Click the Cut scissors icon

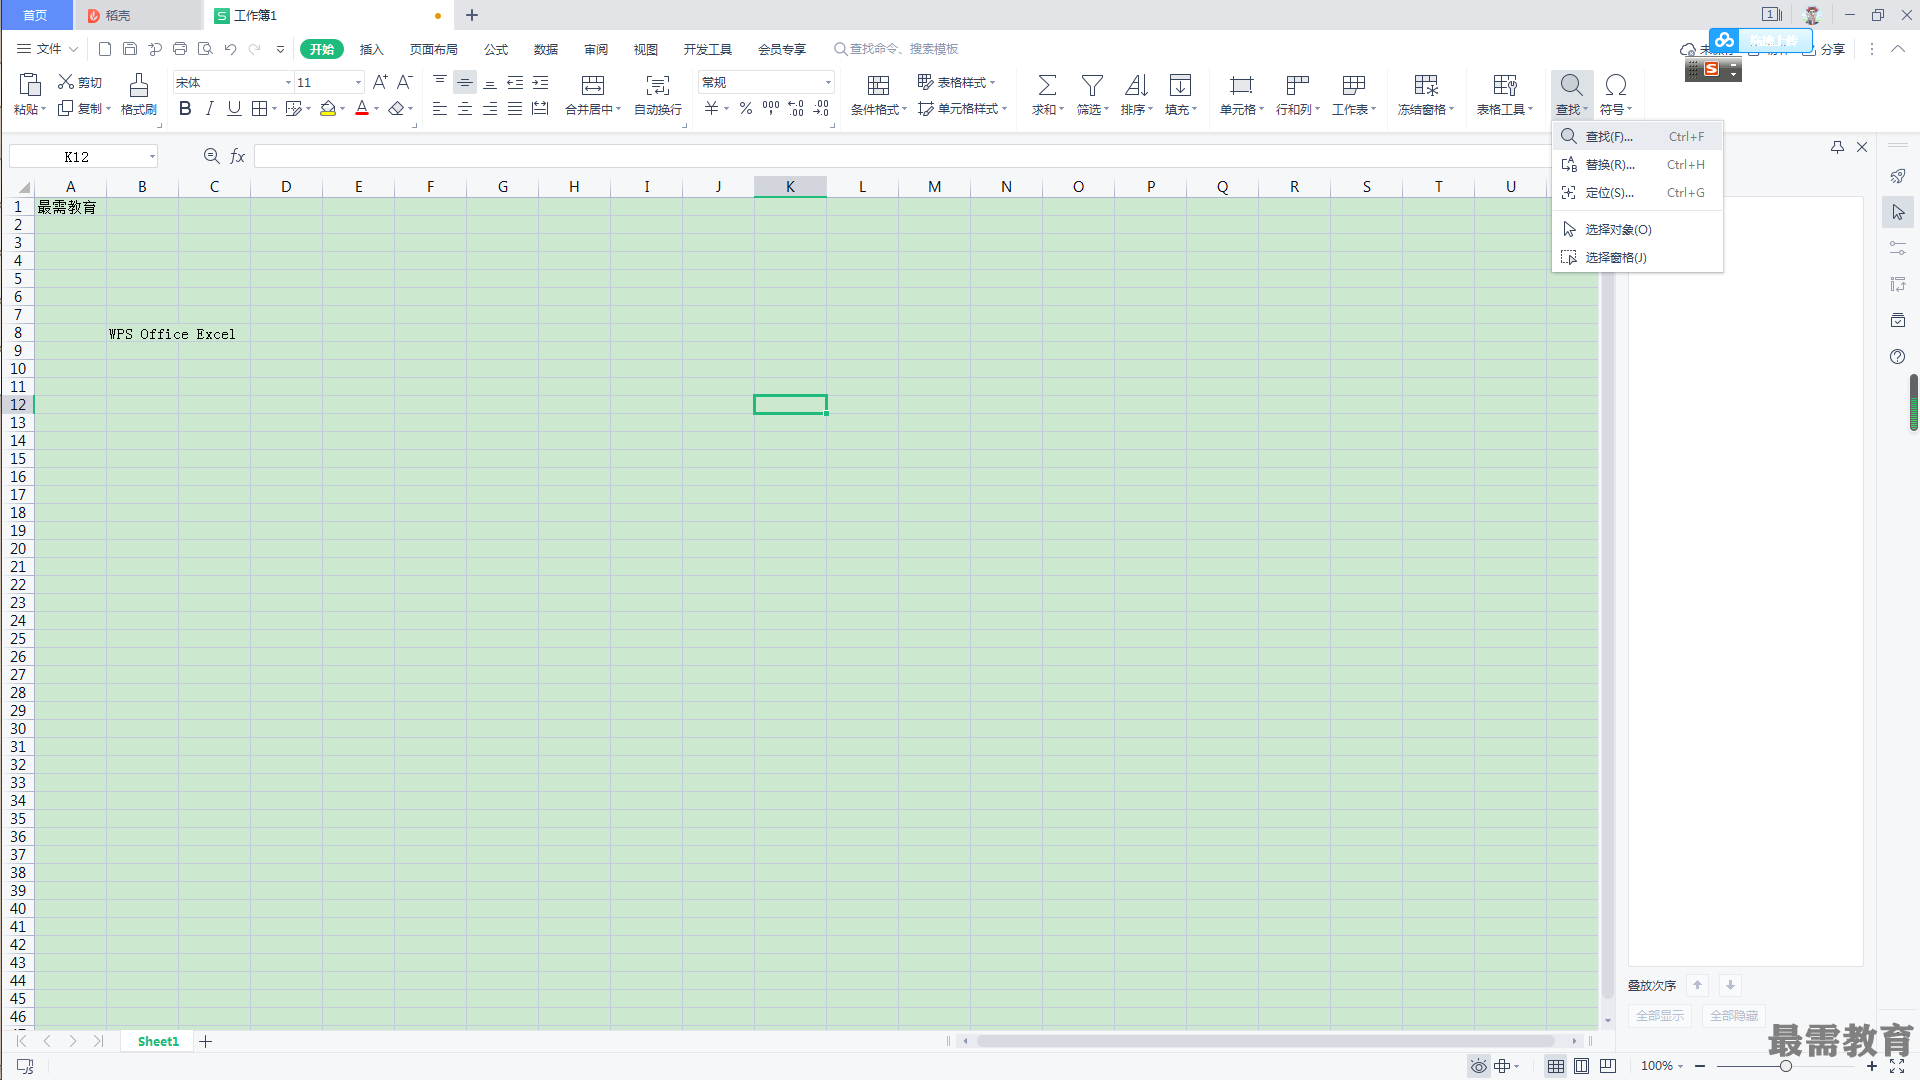click(66, 82)
